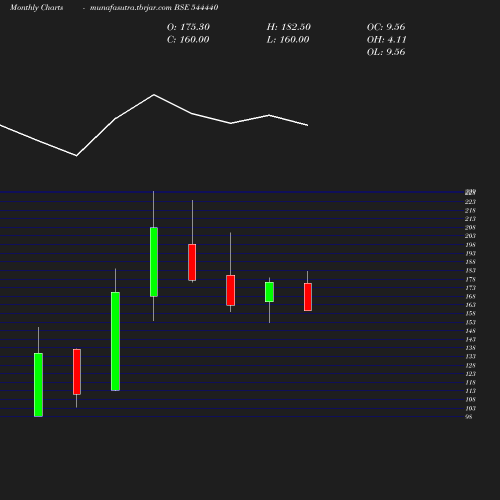The height and width of the screenshot is (500, 500).
Task: Click the 158 price axis label
Action: pyautogui.click(x=470, y=313)
